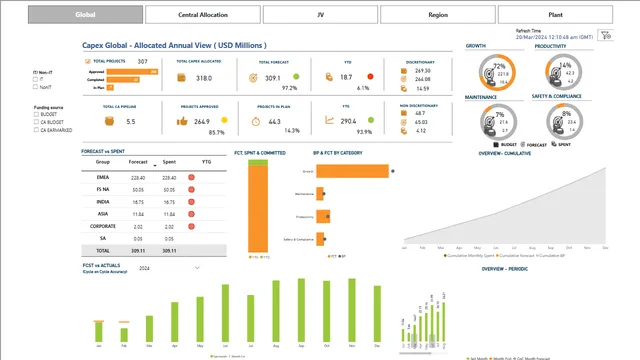Click the red YTG indicator for INDIA

(x=191, y=202)
